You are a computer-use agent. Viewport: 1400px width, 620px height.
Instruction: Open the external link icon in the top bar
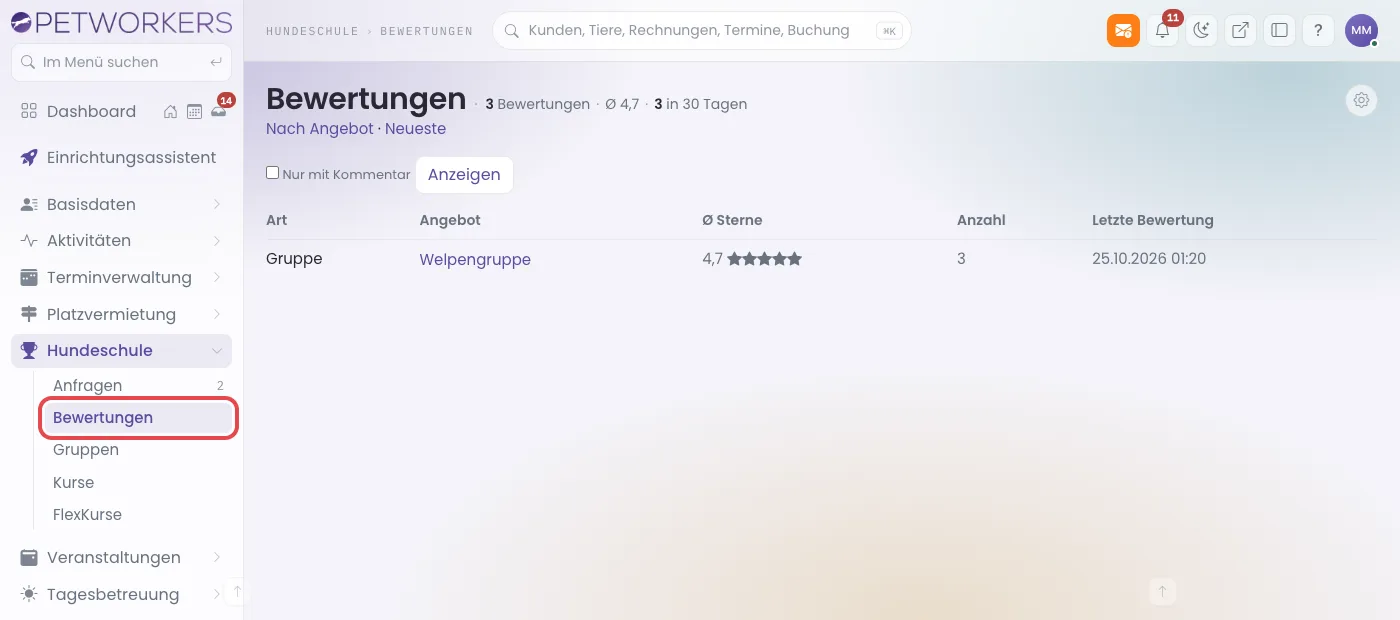1240,30
